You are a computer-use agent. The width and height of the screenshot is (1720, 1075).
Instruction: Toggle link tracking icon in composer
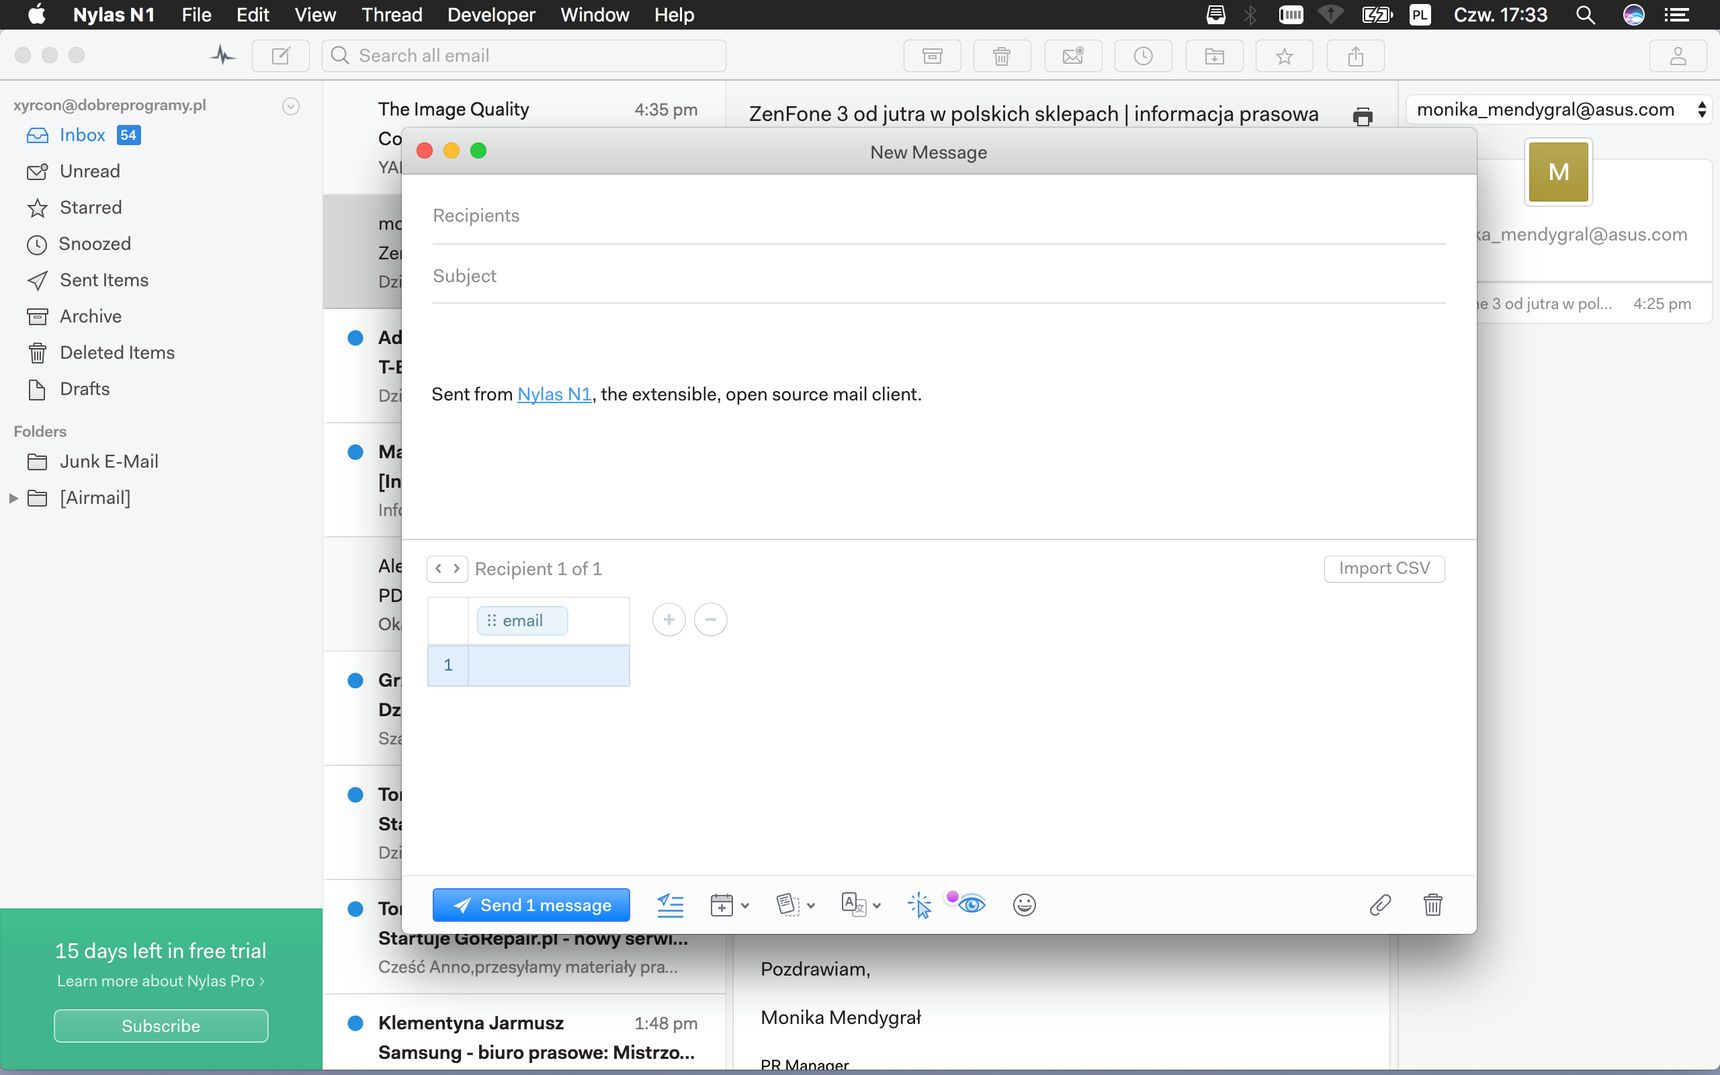tap(919, 905)
